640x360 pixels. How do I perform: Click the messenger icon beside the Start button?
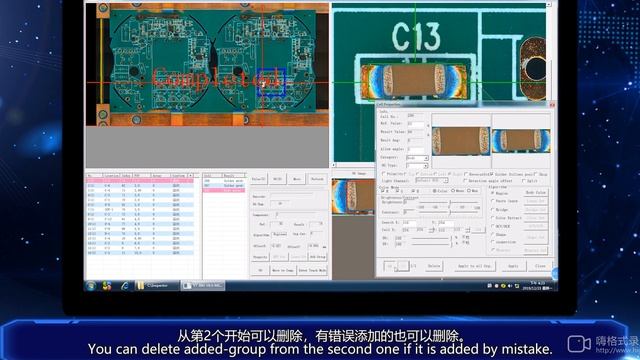pos(107,286)
